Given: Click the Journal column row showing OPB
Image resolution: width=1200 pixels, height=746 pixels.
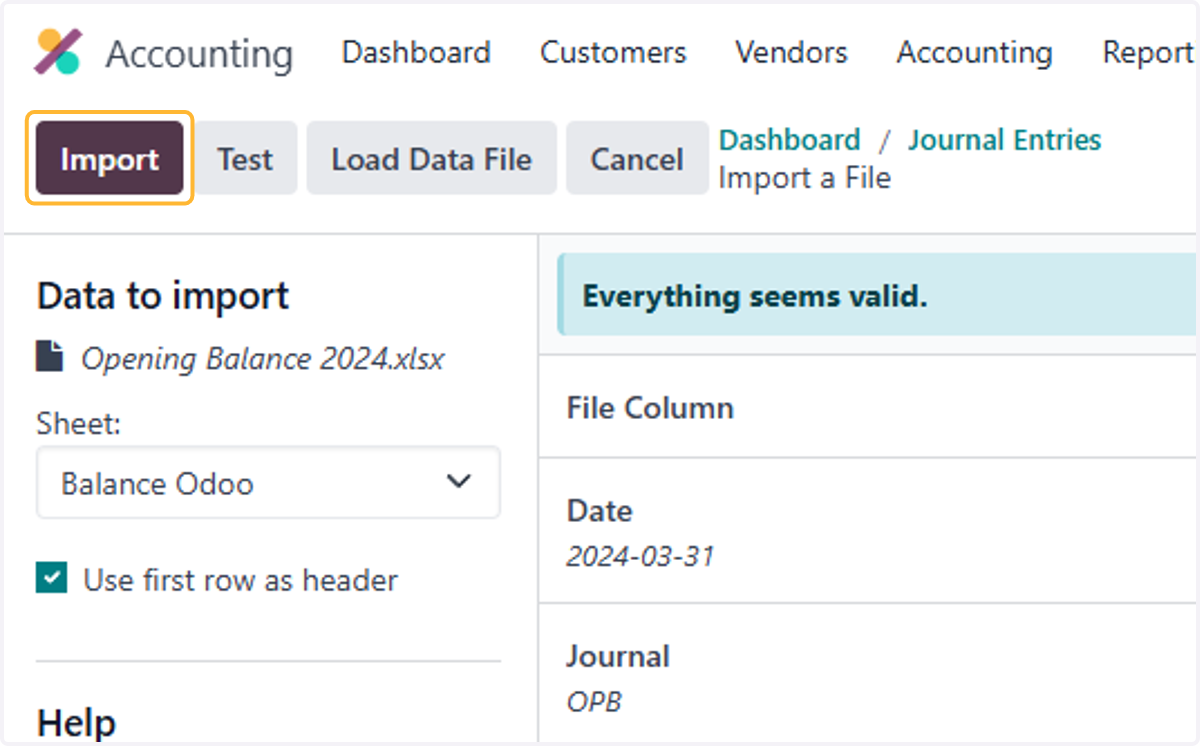Looking at the screenshot, I should [x=868, y=675].
